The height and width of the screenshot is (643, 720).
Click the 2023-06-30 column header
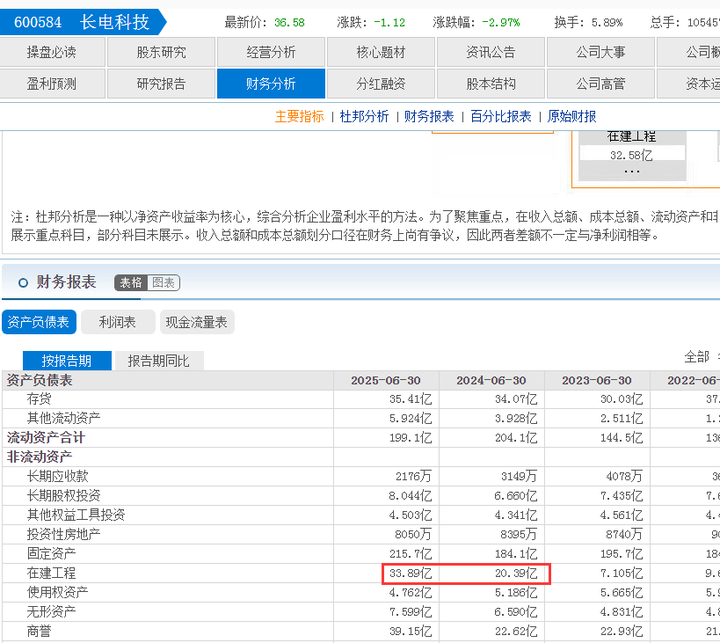pos(597,380)
